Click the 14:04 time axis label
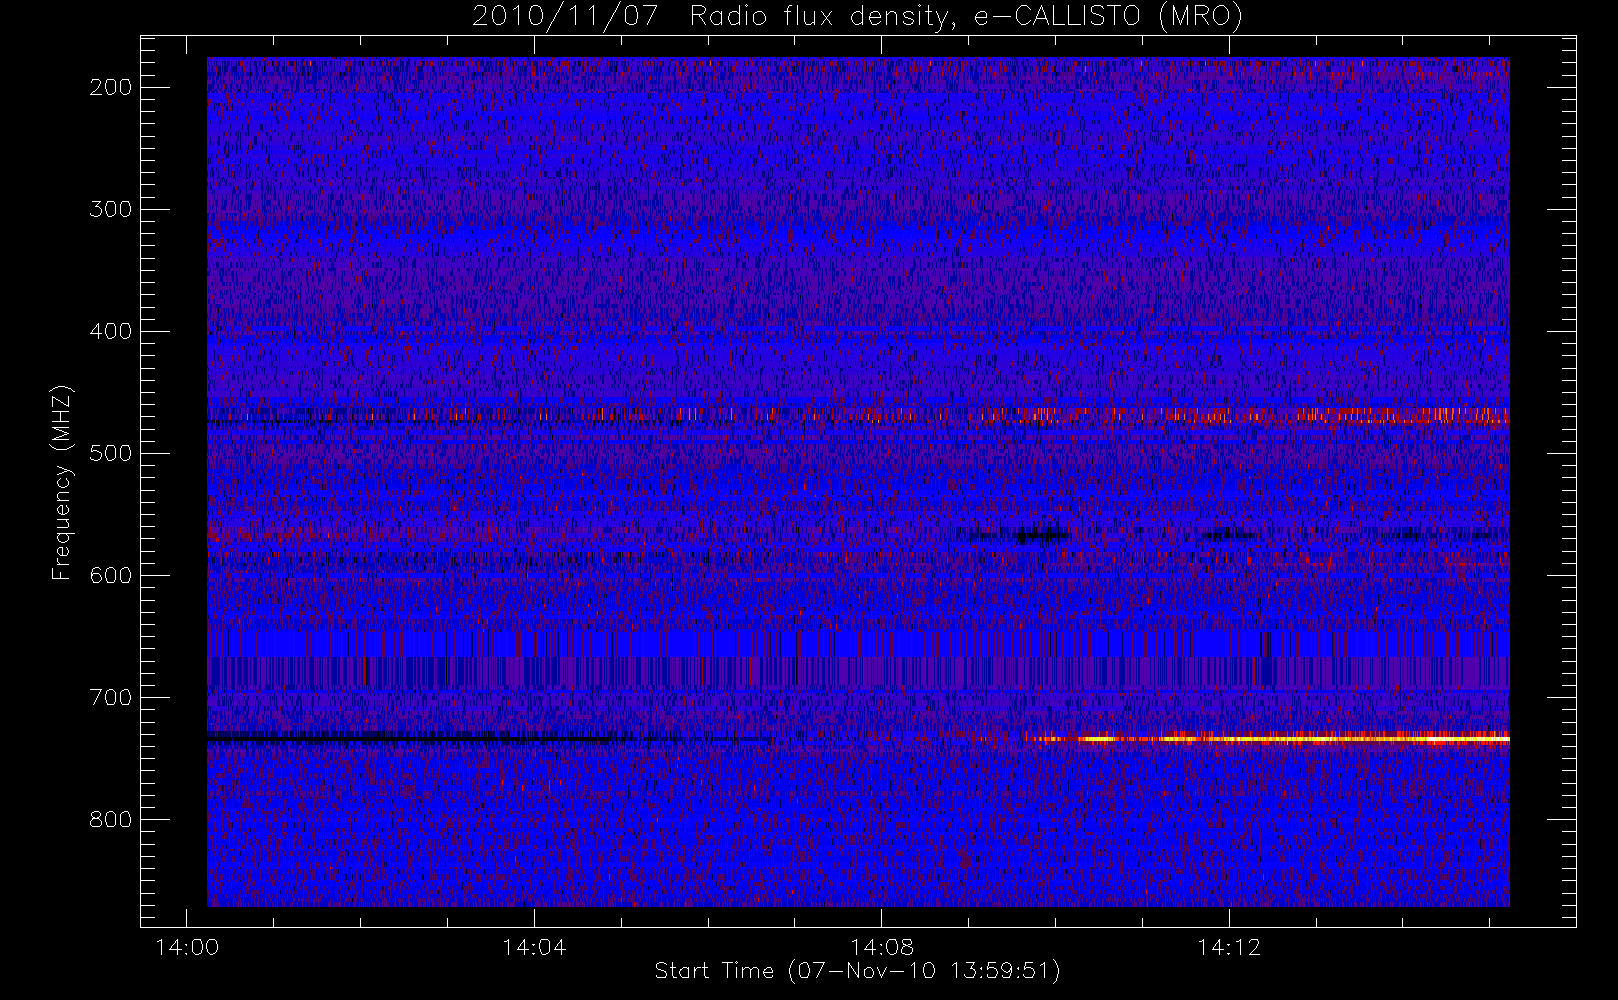 pos(534,947)
